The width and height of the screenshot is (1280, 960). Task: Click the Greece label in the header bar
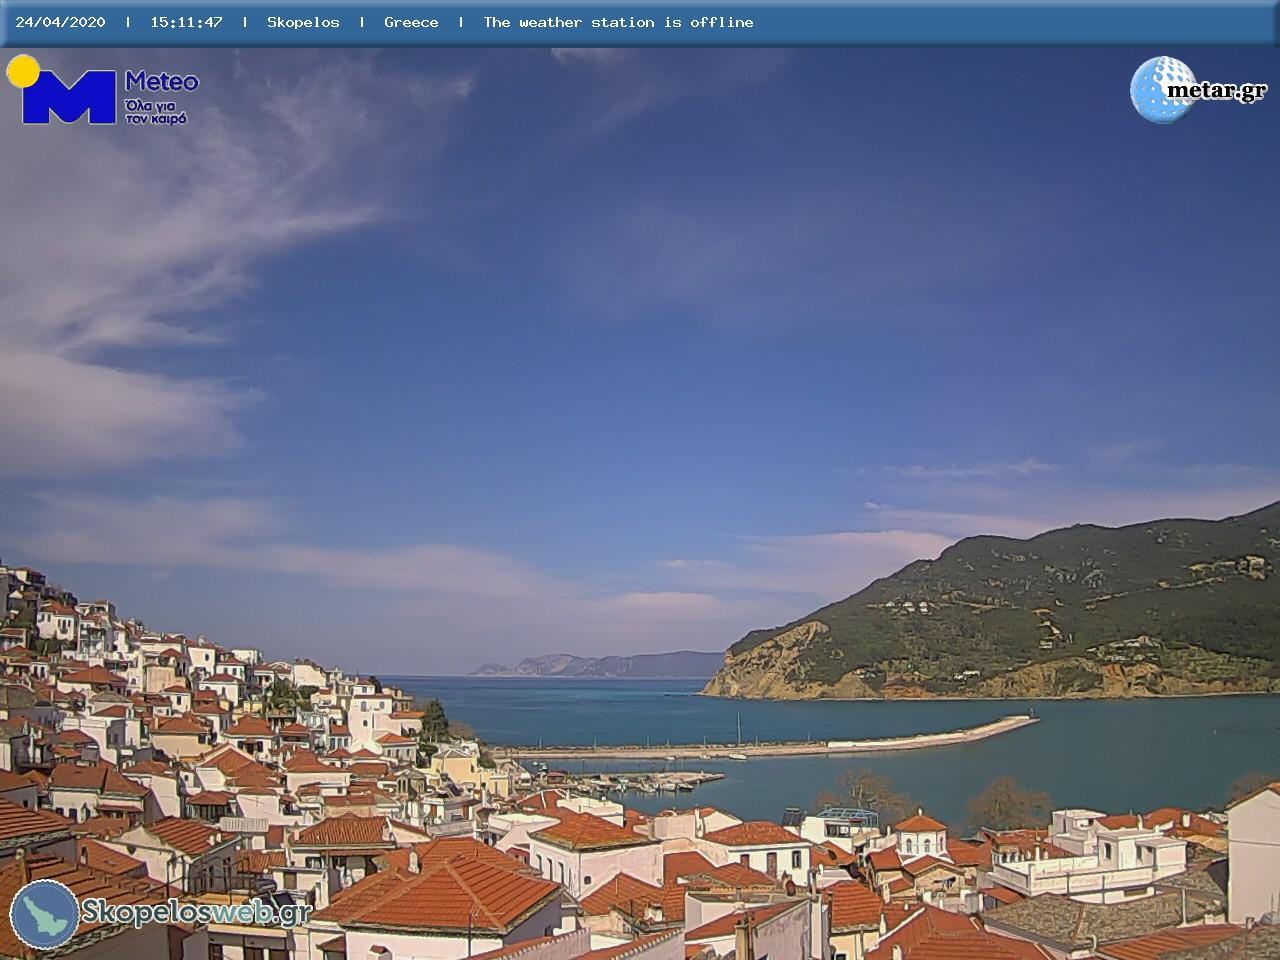pos(411,22)
